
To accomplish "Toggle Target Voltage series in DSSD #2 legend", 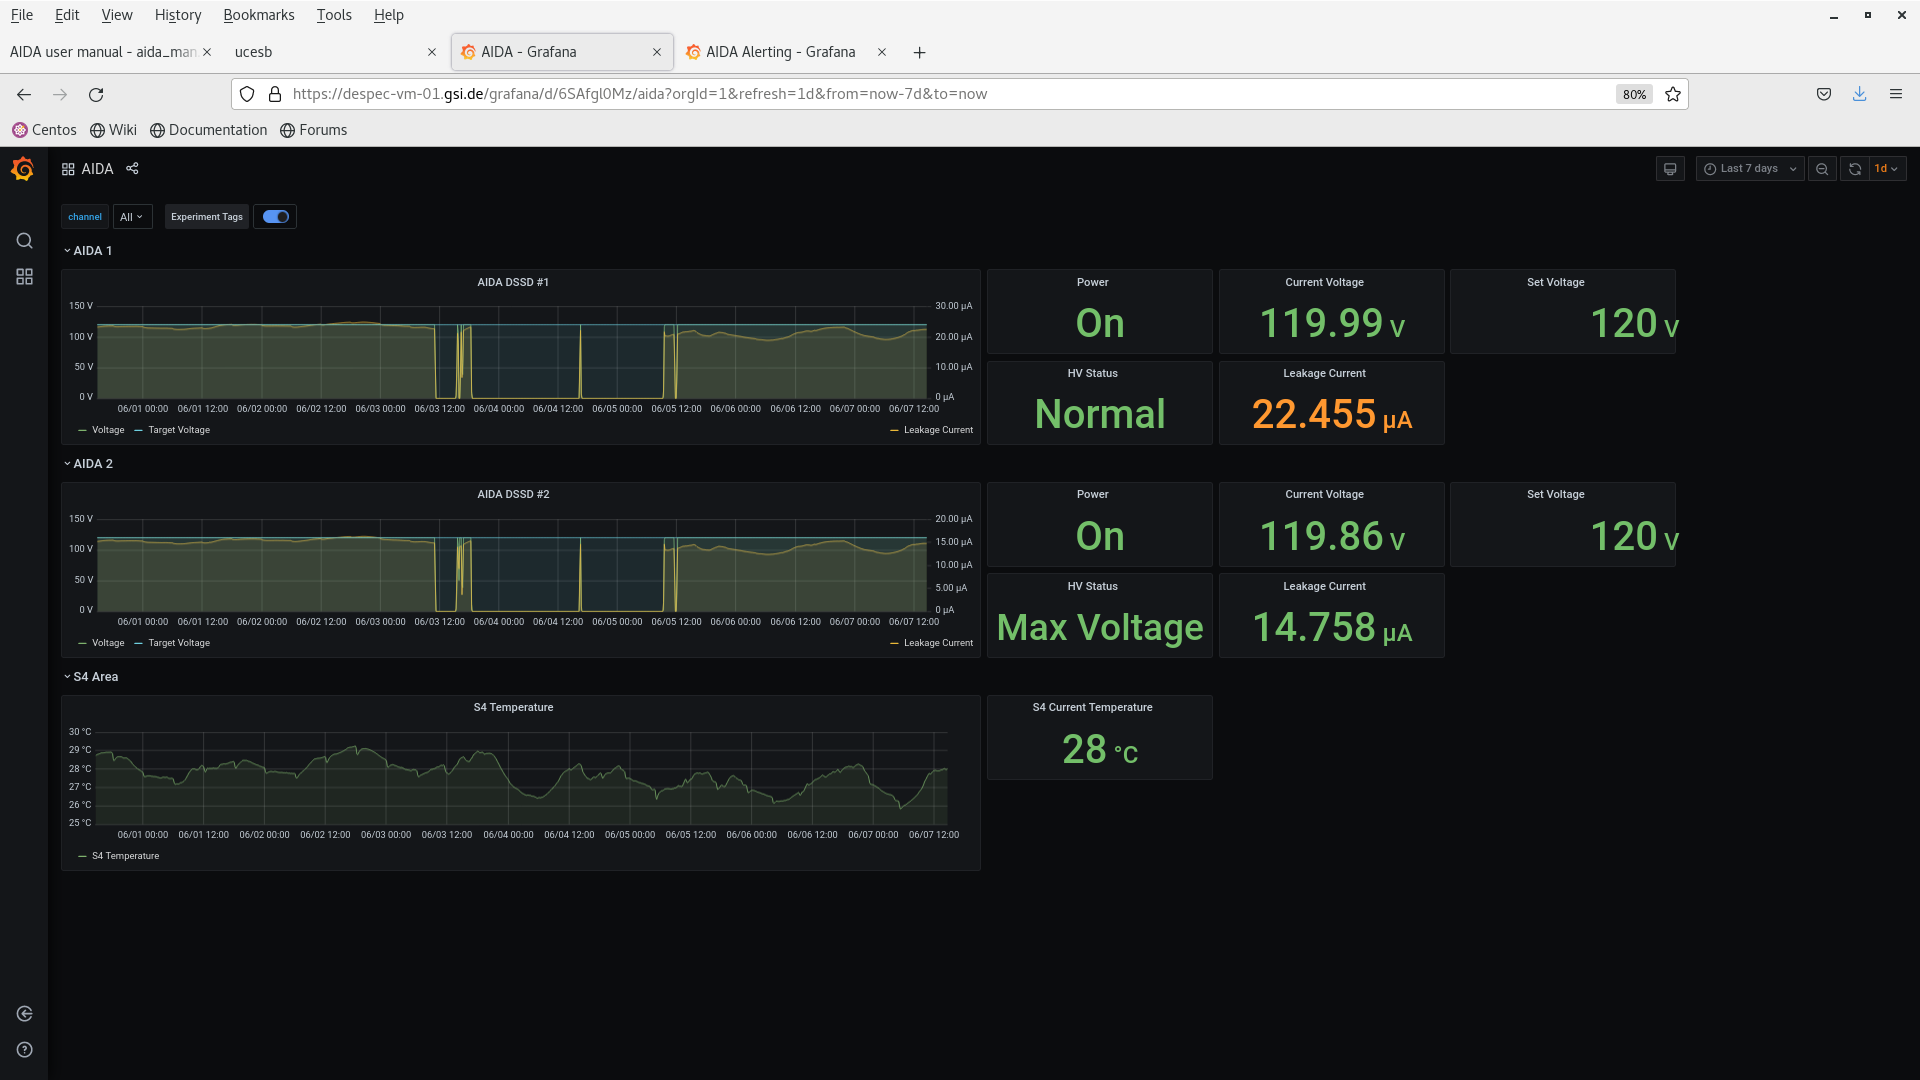I will coord(178,643).
